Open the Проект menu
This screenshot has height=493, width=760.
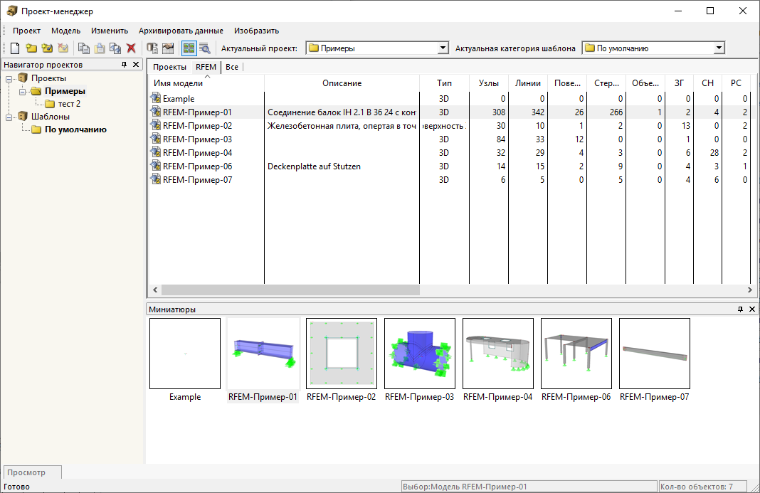[x=27, y=31]
